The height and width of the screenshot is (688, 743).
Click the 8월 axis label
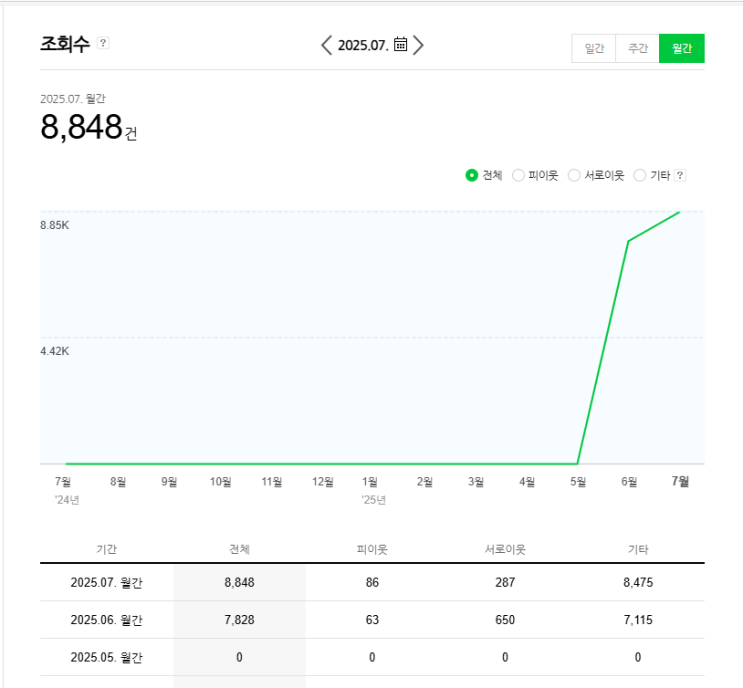pyautogui.click(x=118, y=482)
